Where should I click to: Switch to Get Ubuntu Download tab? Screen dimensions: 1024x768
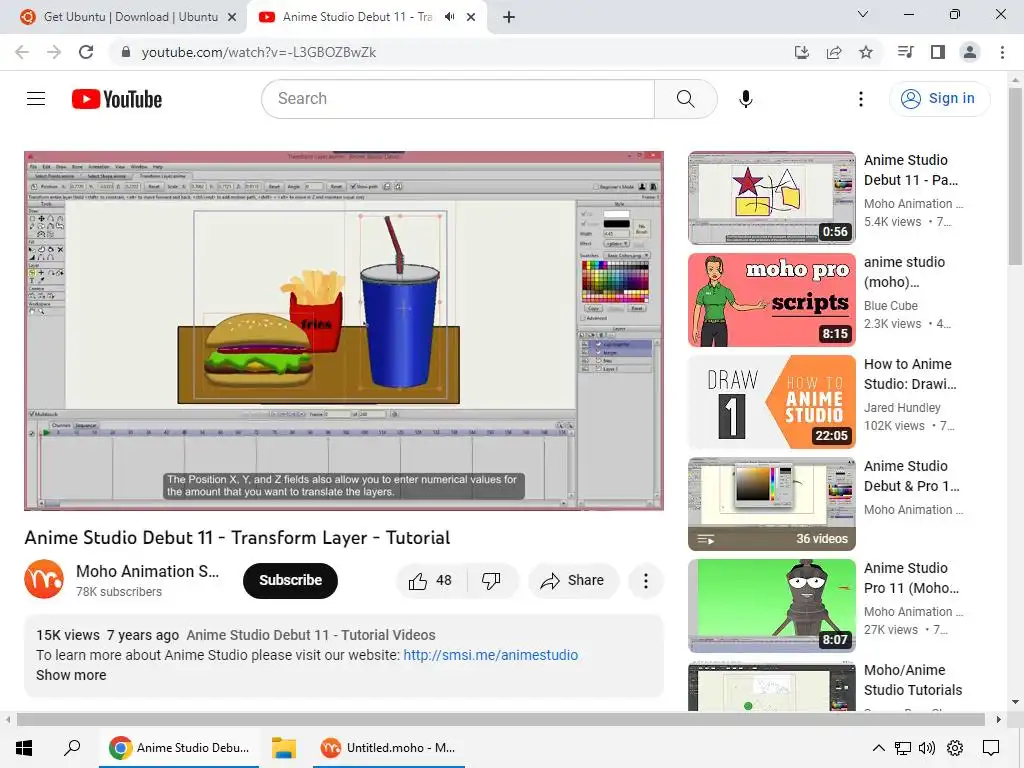point(131,17)
